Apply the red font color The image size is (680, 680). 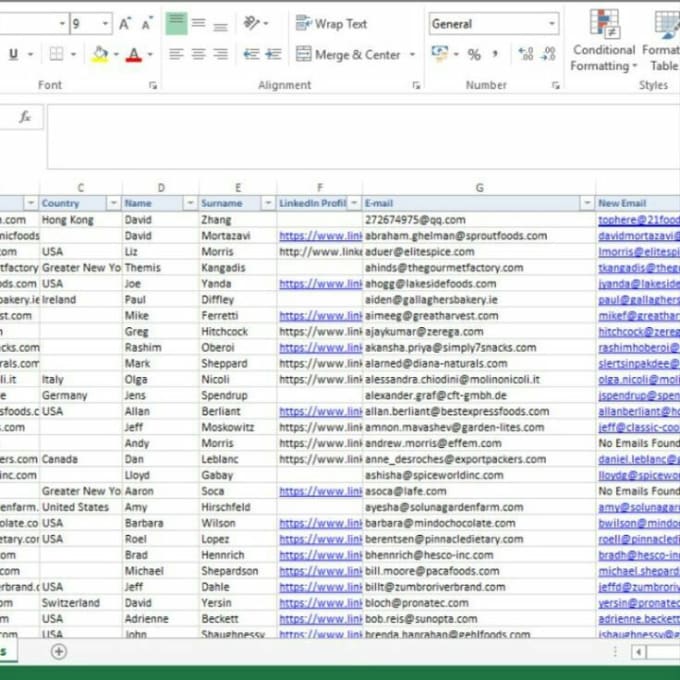(134, 54)
